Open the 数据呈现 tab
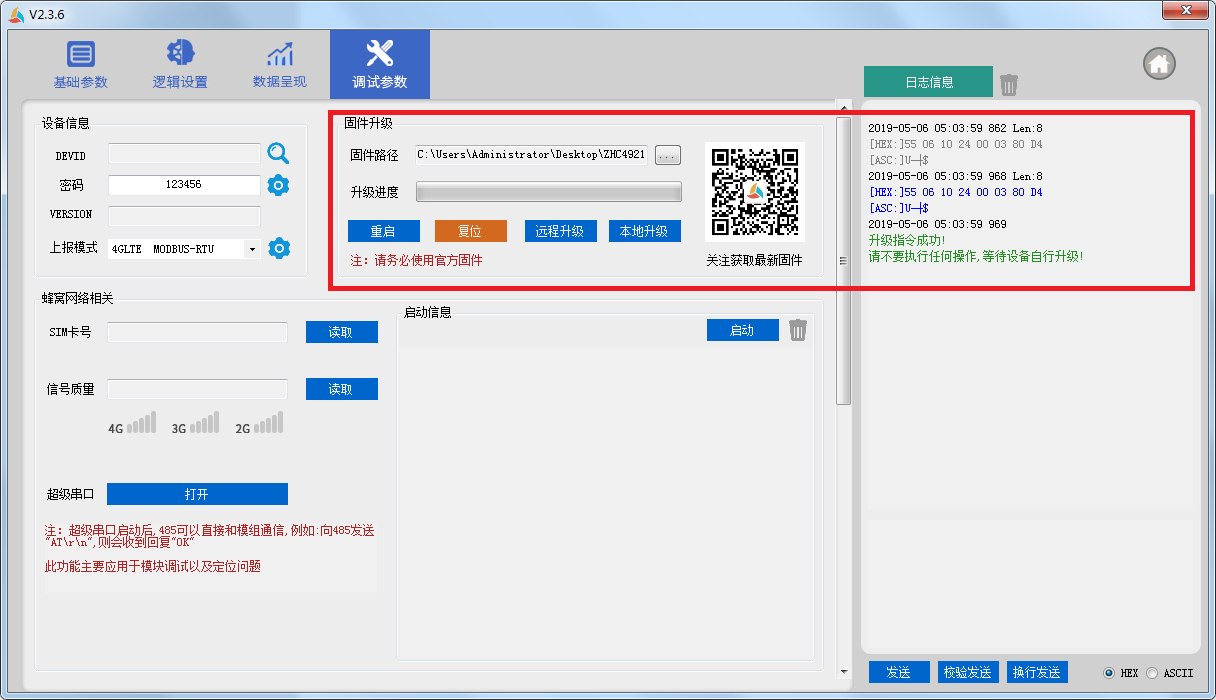The width and height of the screenshot is (1216, 700). (x=280, y=65)
